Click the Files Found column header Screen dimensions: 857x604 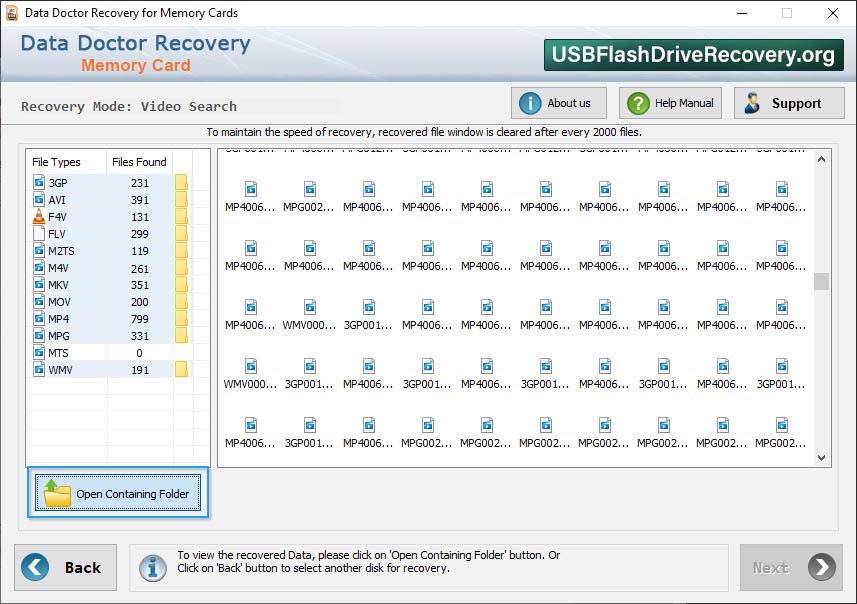pyautogui.click(x=139, y=162)
